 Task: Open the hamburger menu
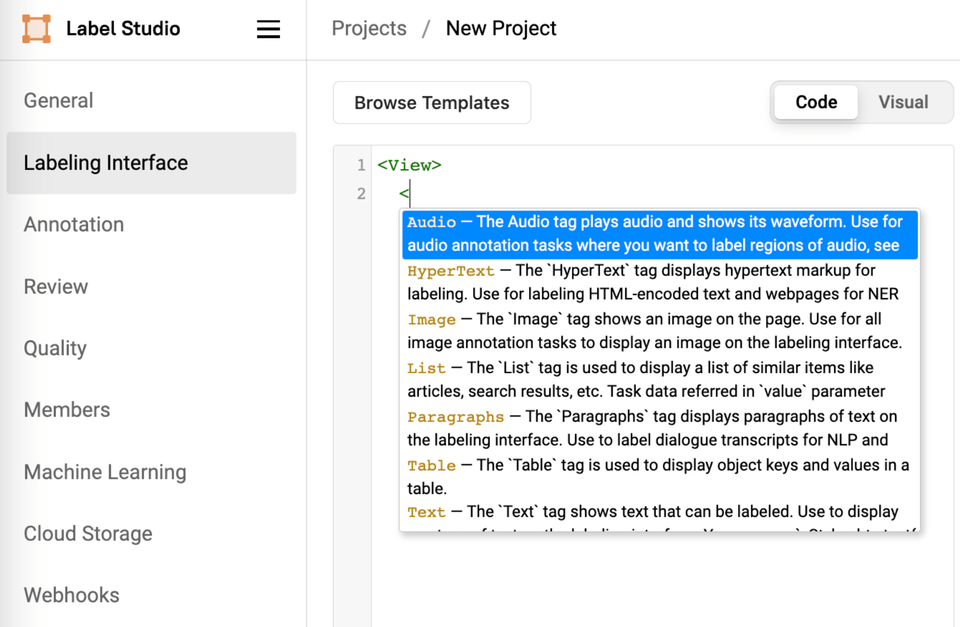(268, 29)
